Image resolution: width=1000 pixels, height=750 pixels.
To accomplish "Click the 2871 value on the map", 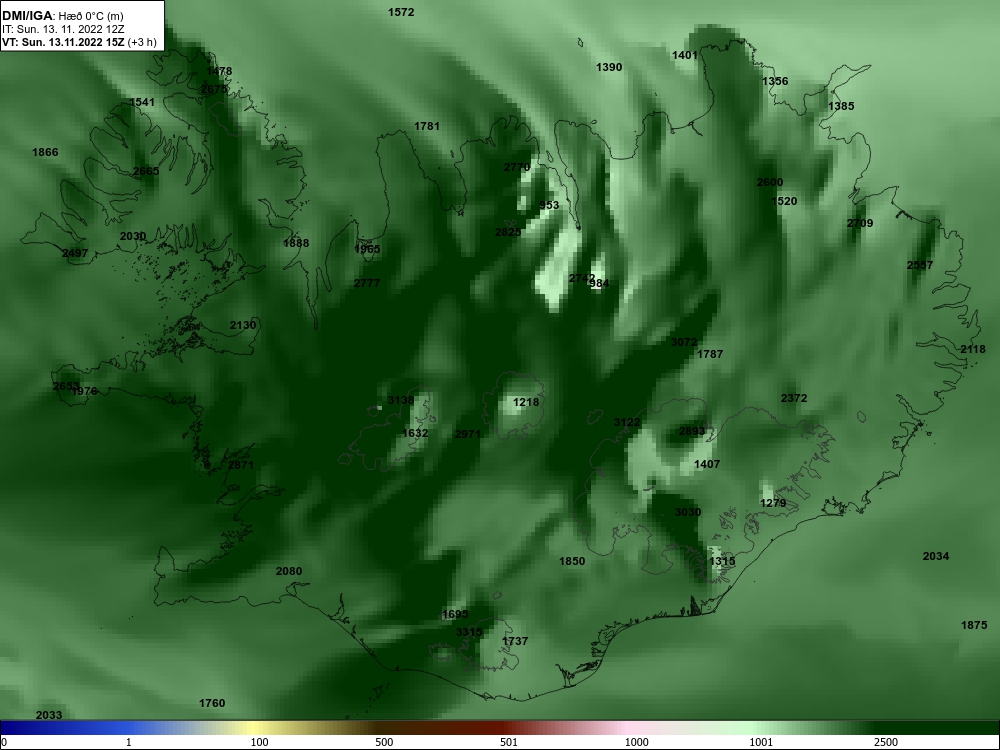I will pyautogui.click(x=241, y=465).
